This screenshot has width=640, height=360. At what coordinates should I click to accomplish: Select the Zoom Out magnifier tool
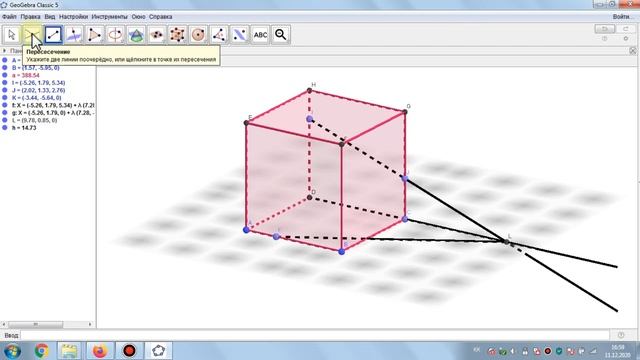coord(281,35)
